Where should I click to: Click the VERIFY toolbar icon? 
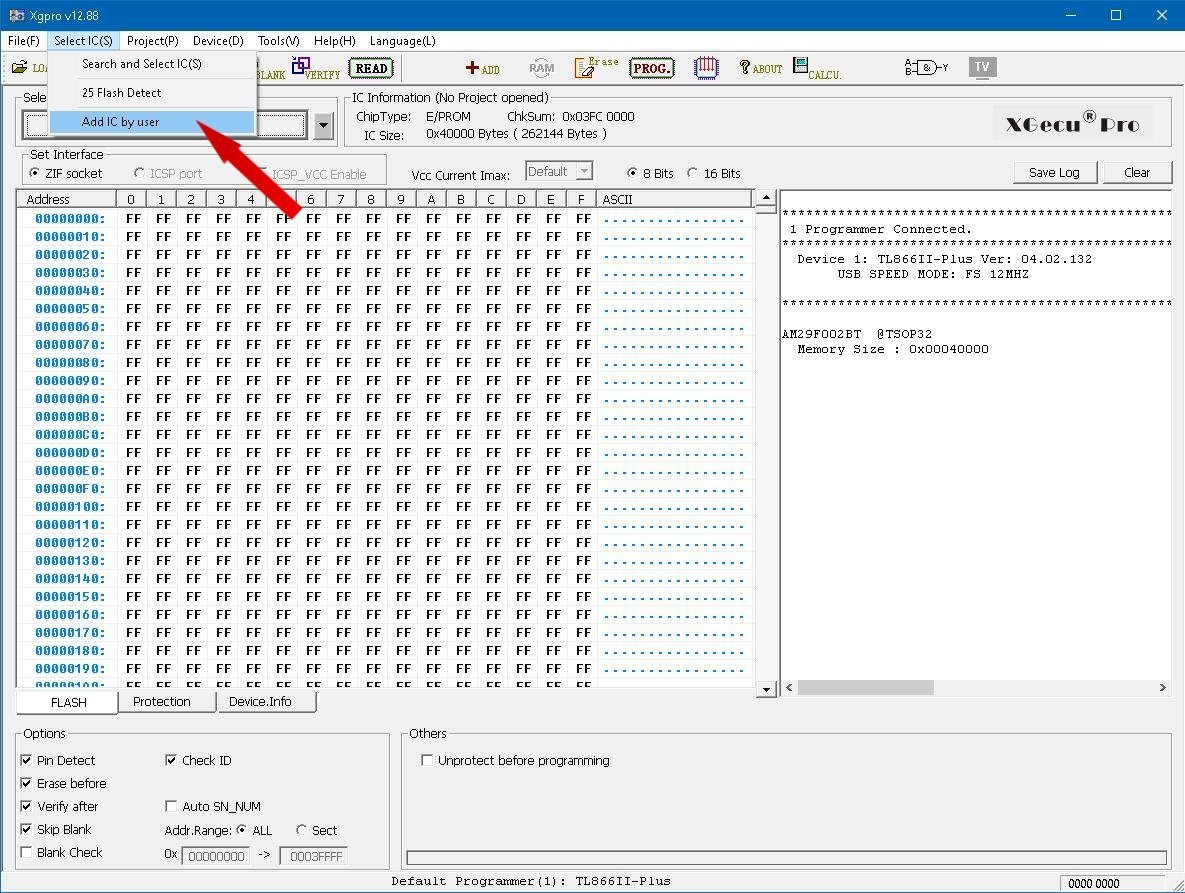(316, 68)
